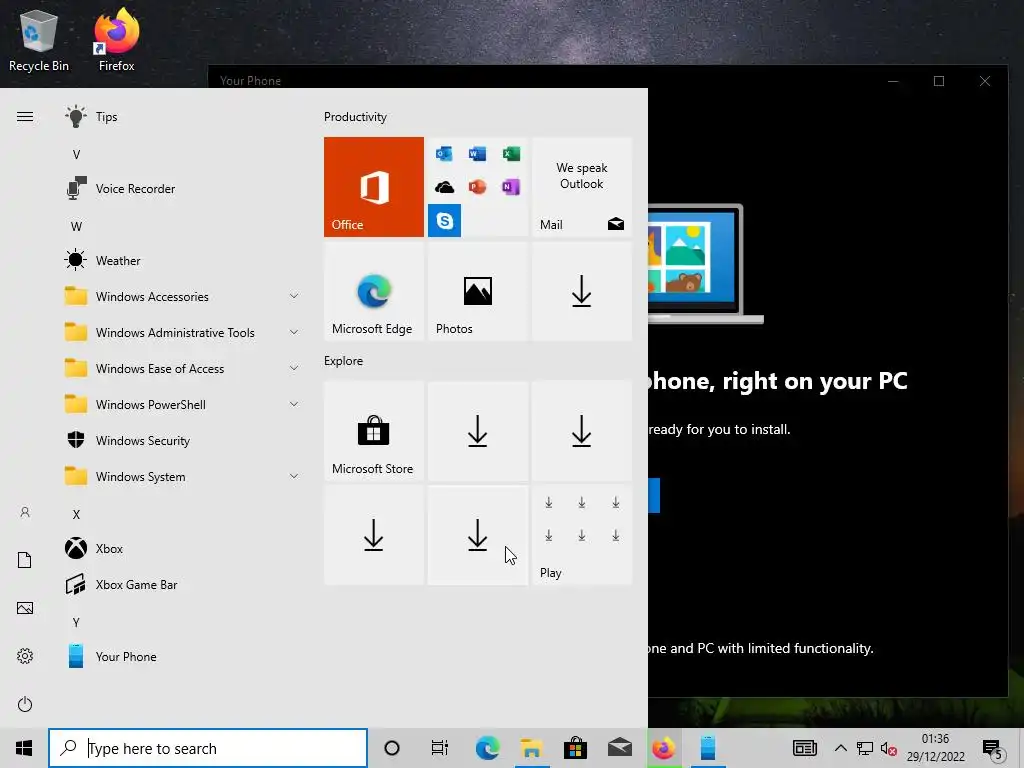Open Documents from Start sidebar
1024x768 pixels.
(x=25, y=560)
